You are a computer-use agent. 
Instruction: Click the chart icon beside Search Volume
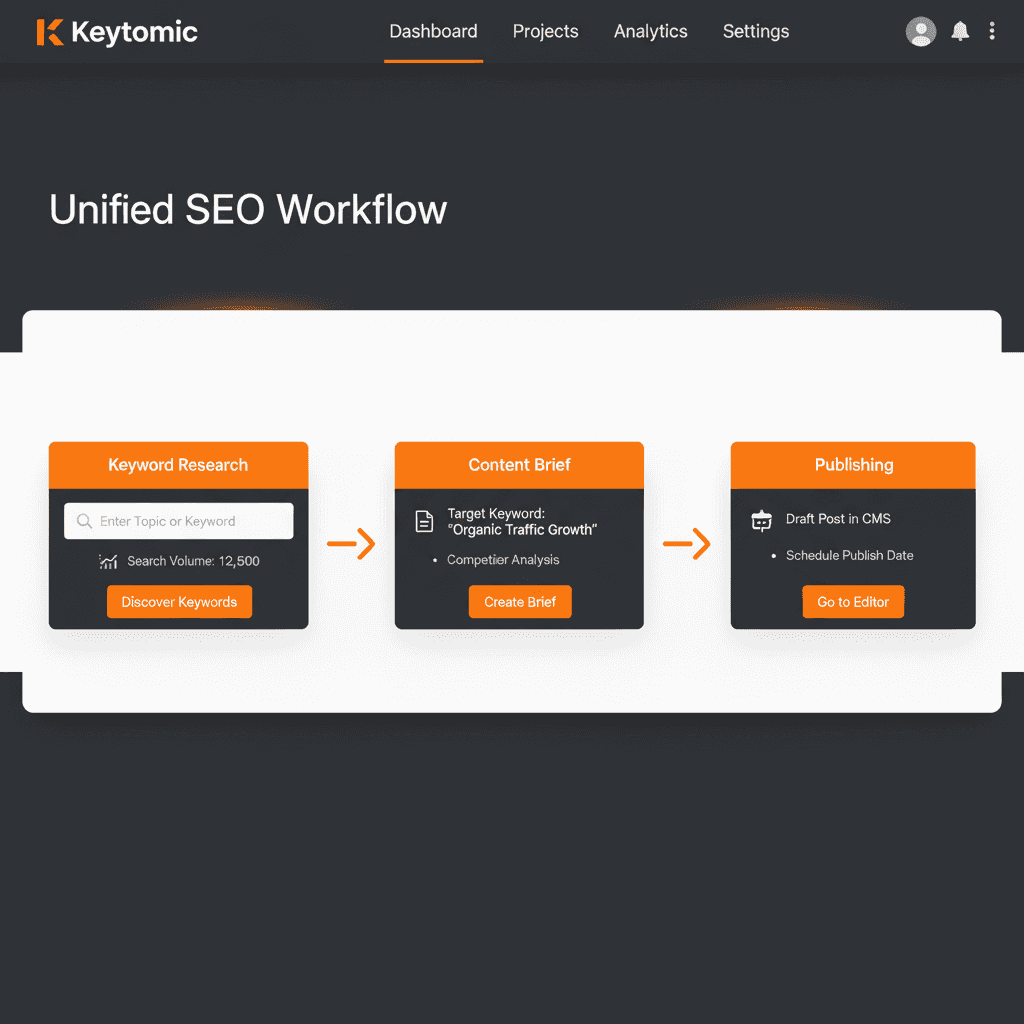pos(108,561)
